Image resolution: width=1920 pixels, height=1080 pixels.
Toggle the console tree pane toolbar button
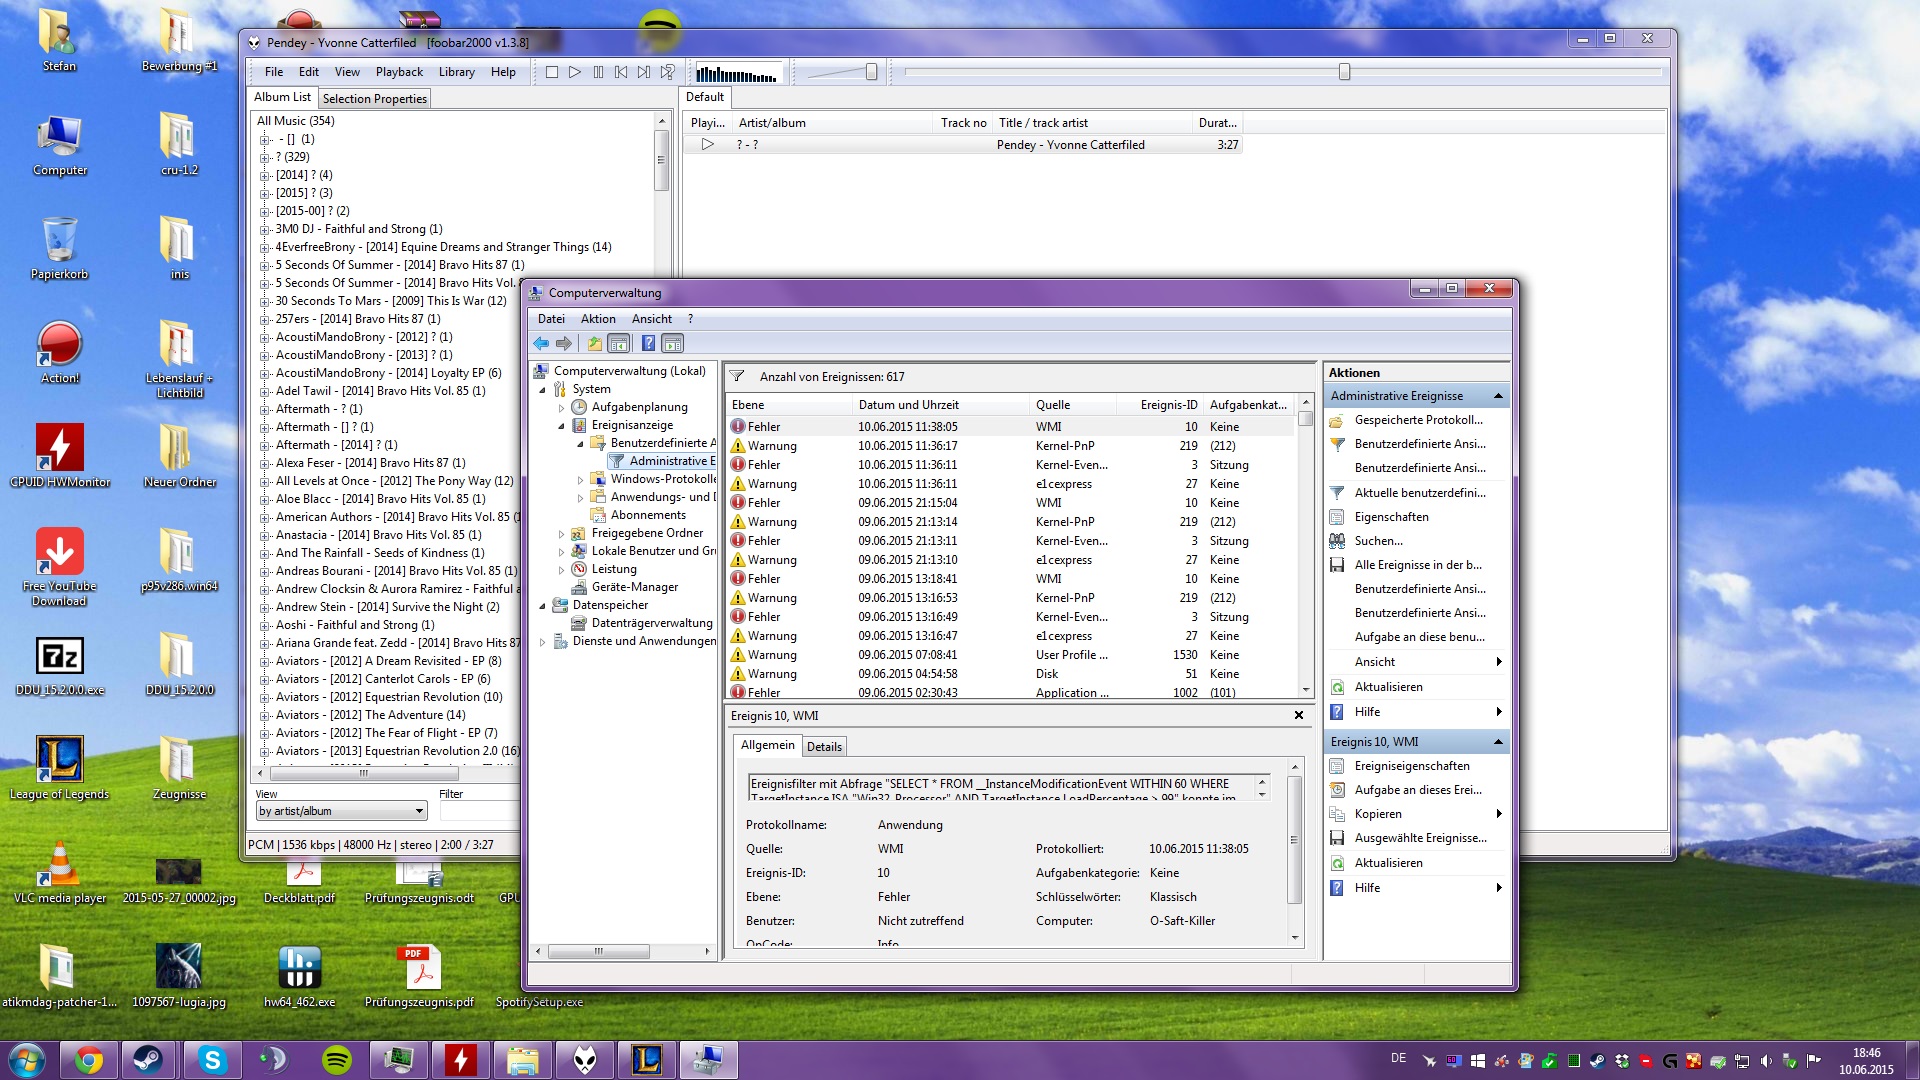tap(619, 344)
